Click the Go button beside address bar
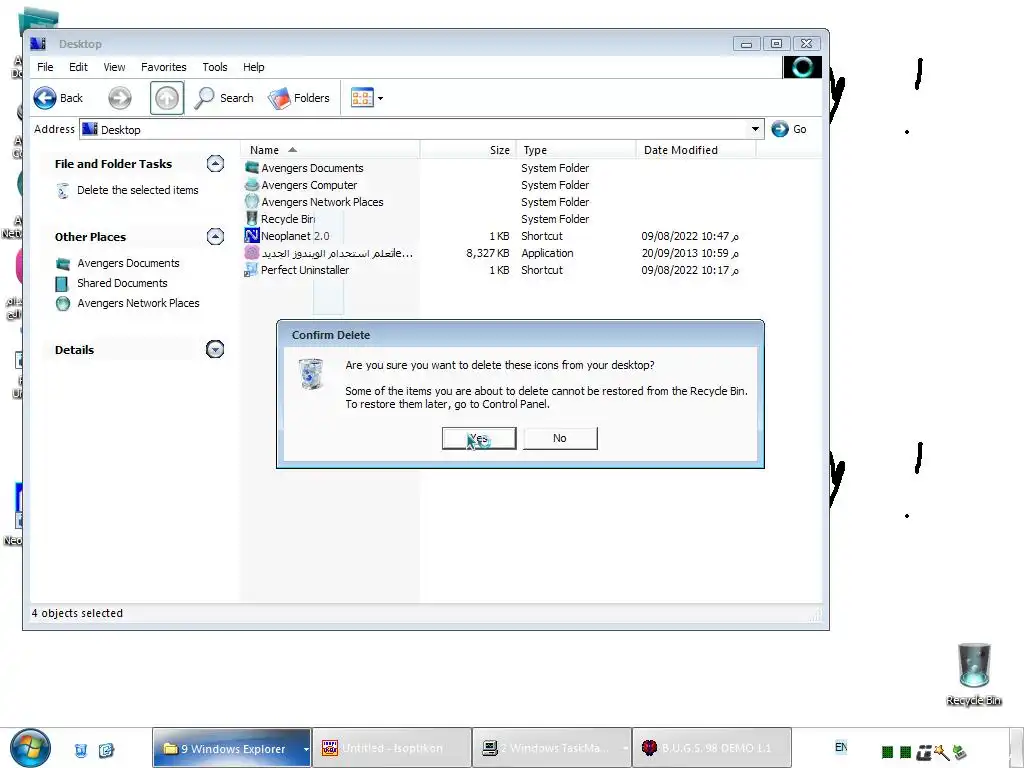This screenshot has width=1024, height=768. pos(789,129)
